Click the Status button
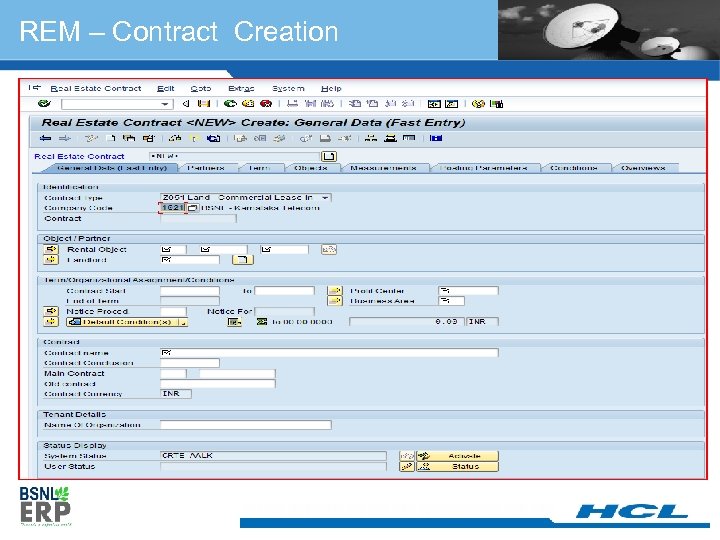The height and width of the screenshot is (540, 720). click(457, 467)
